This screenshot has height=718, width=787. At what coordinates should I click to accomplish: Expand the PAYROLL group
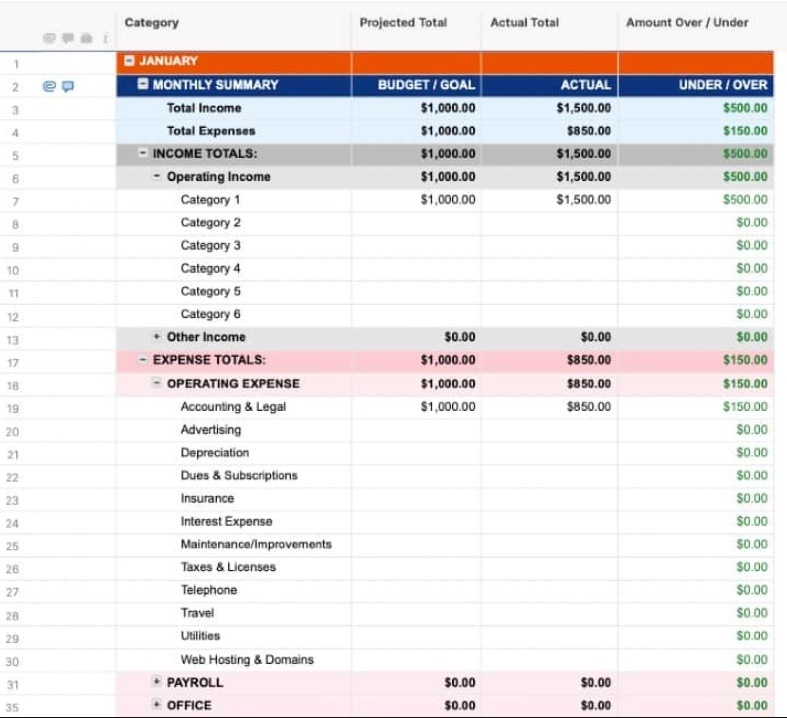157,682
